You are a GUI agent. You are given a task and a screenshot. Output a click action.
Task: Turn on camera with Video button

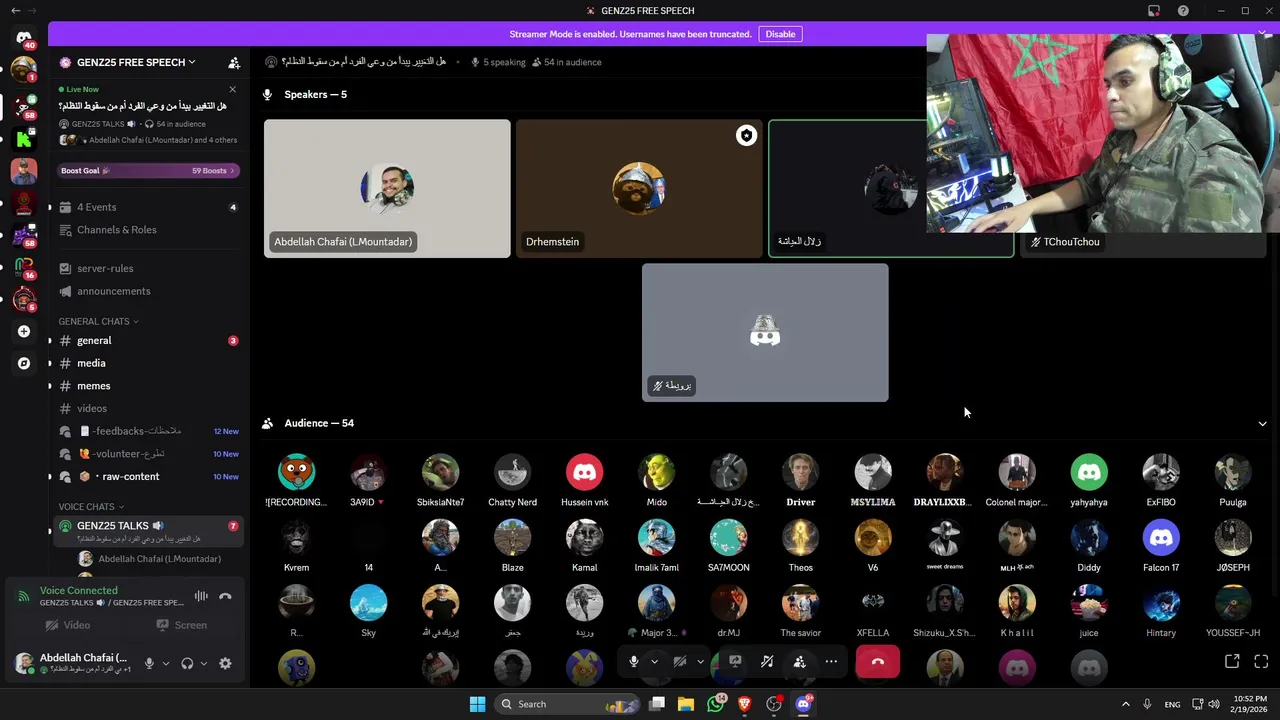pyautogui.click(x=68, y=625)
